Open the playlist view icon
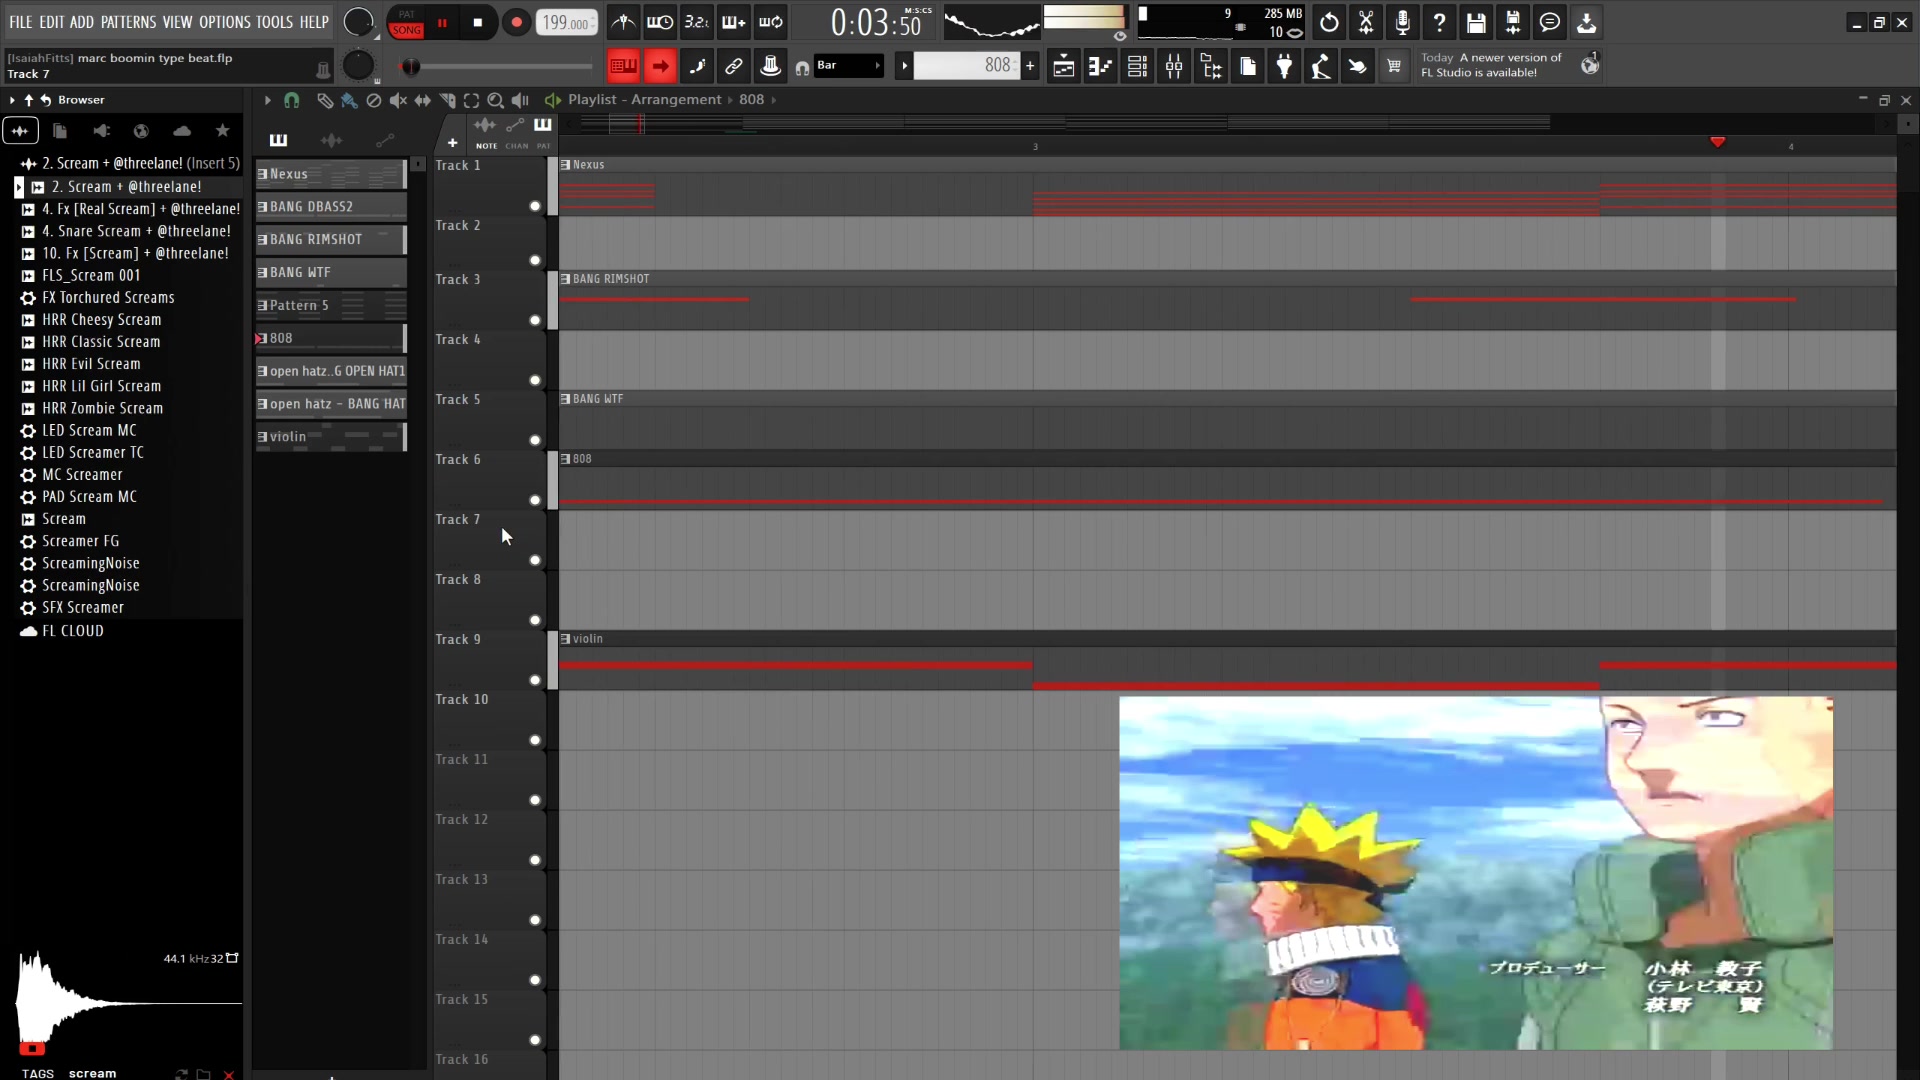 tap(1064, 67)
